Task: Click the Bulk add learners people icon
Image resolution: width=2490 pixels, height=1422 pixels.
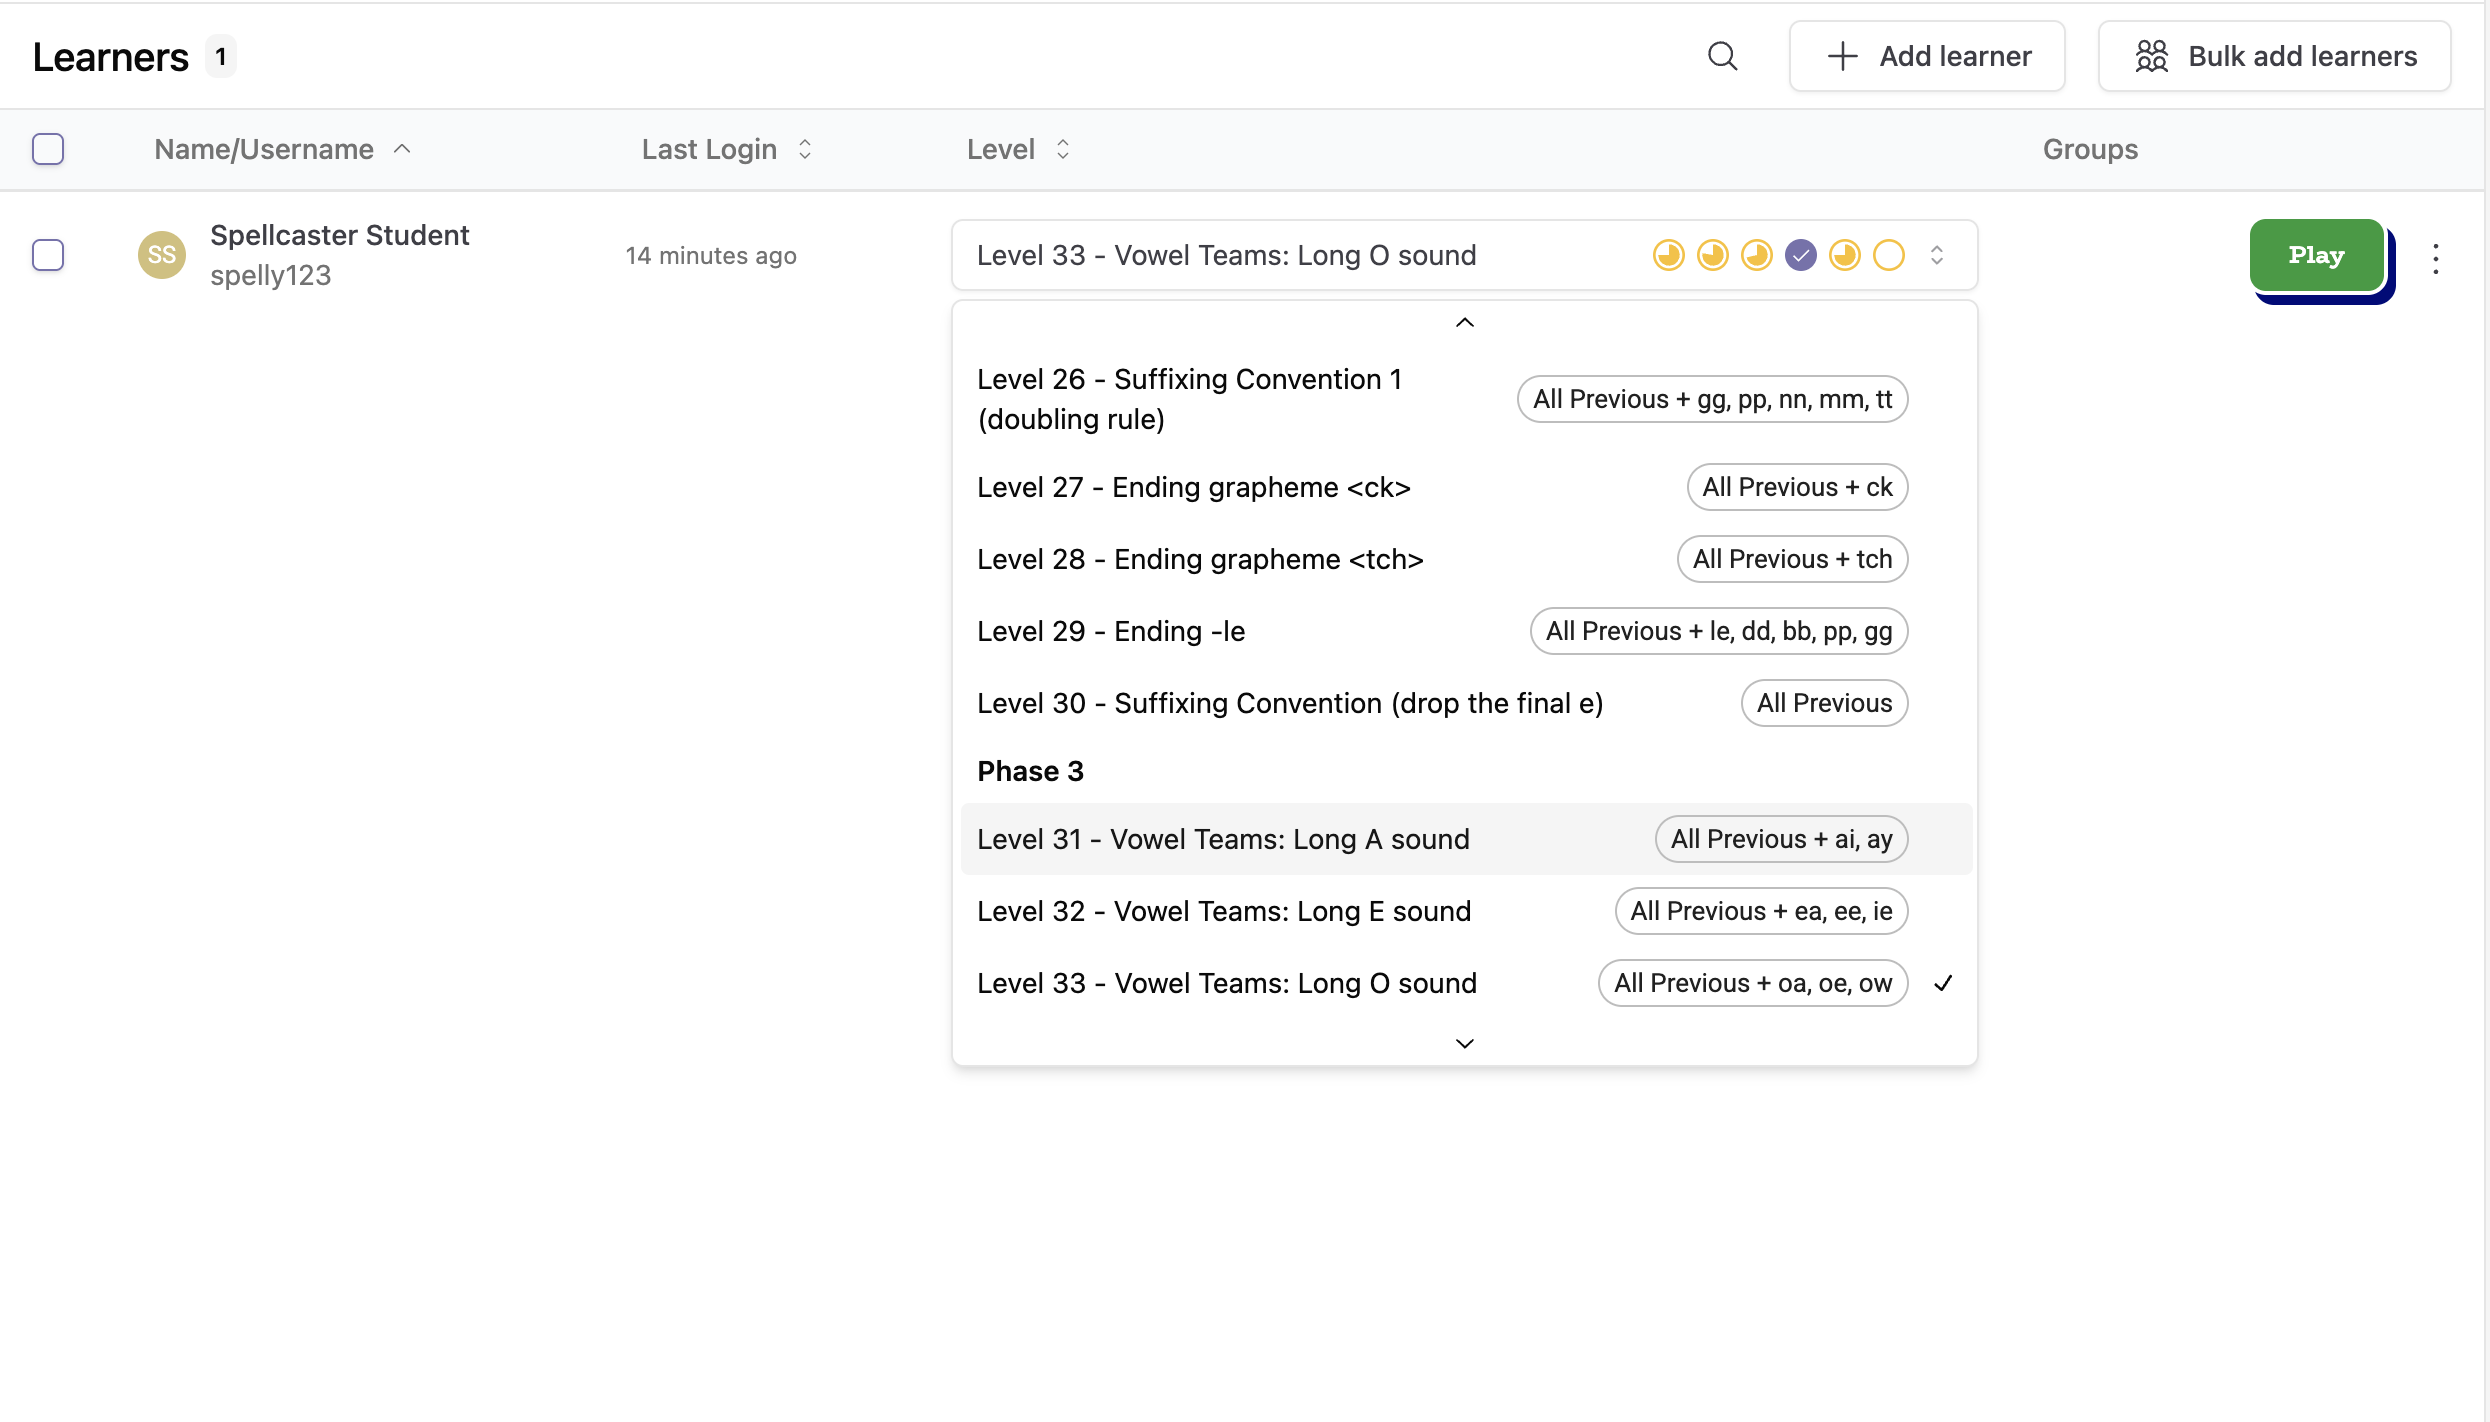Action: point(2152,56)
